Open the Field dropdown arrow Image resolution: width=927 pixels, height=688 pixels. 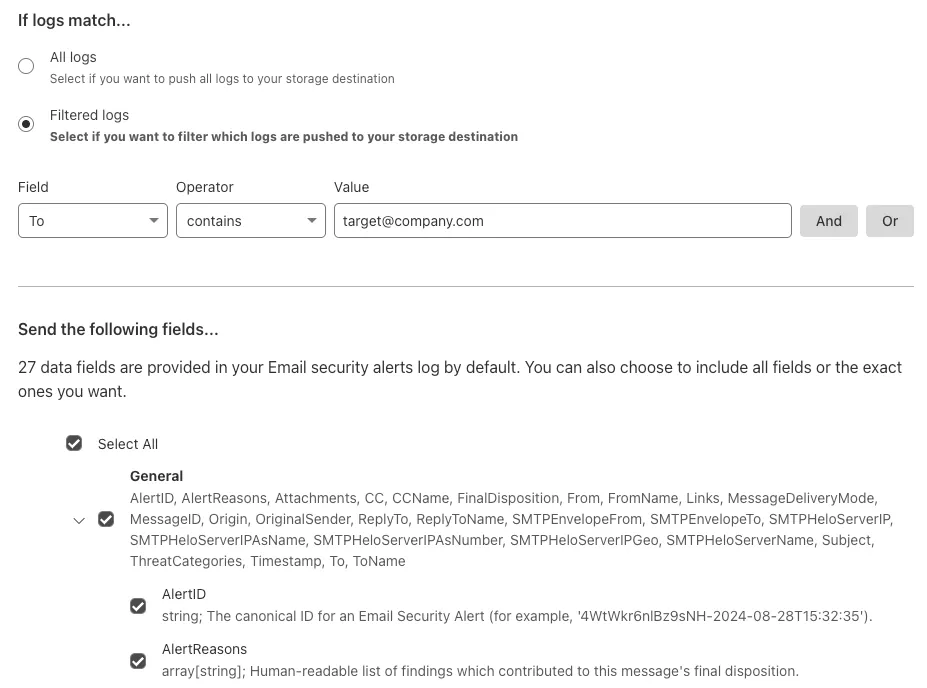coord(154,220)
